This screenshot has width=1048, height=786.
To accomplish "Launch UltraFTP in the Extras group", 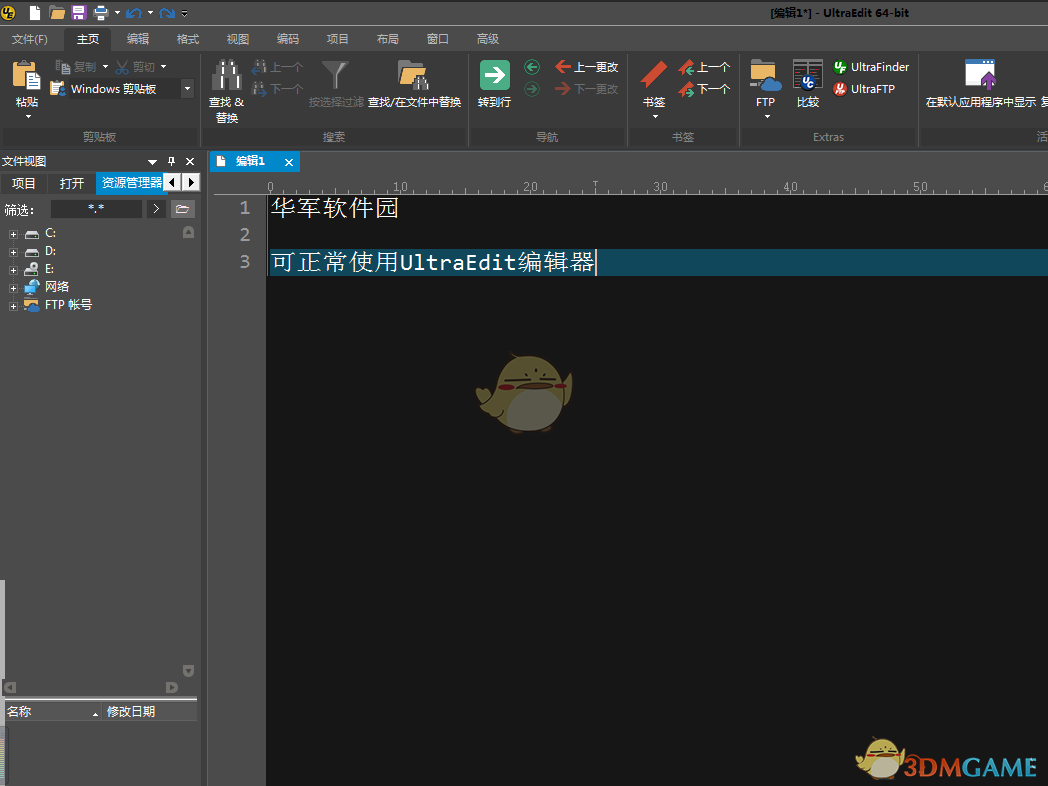I will (x=866, y=88).
